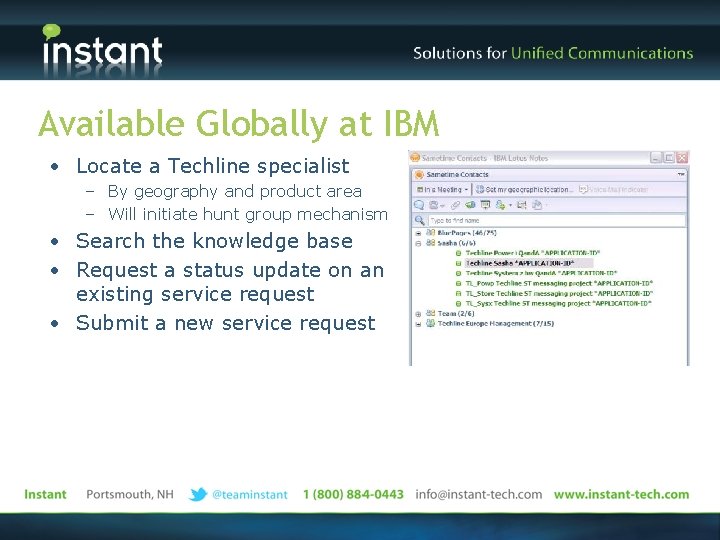Viewport: 720px width, 540px height.
Task: Click the magnifier search icon beside name field
Action: click(419, 220)
